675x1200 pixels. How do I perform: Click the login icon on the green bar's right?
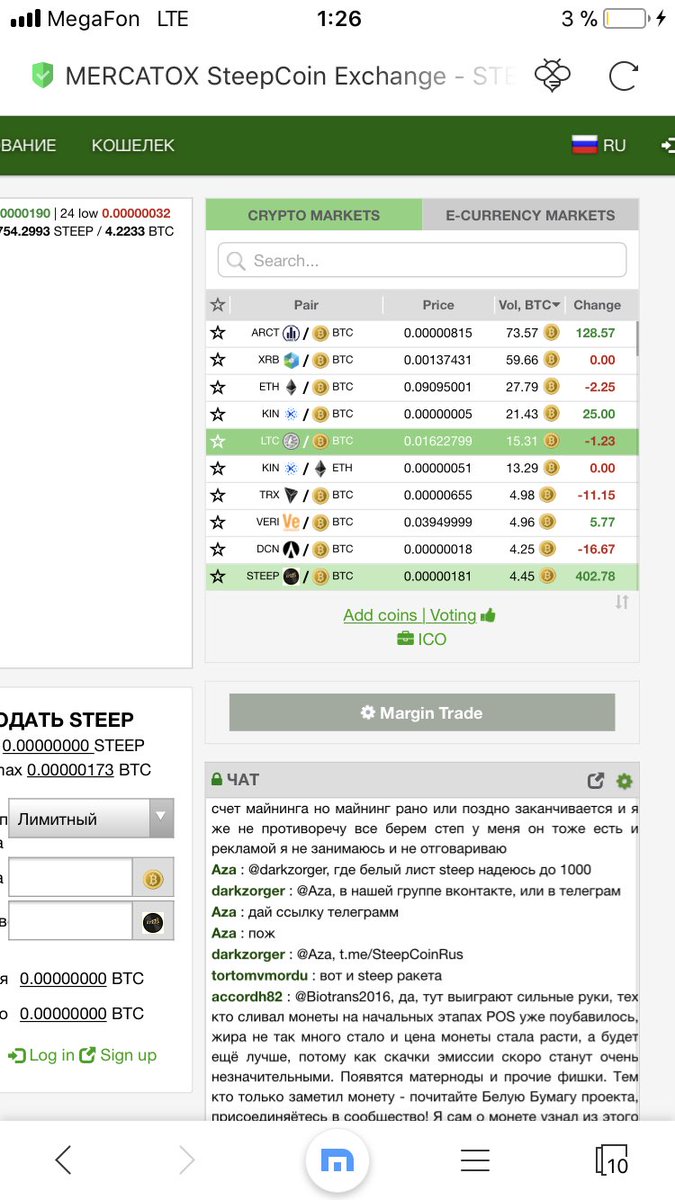click(x=667, y=145)
